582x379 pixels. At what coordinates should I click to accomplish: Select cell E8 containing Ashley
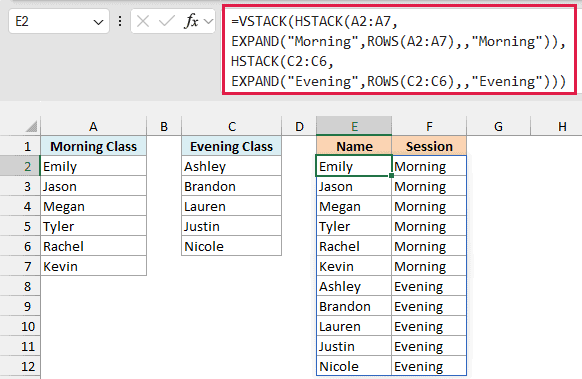(354, 287)
